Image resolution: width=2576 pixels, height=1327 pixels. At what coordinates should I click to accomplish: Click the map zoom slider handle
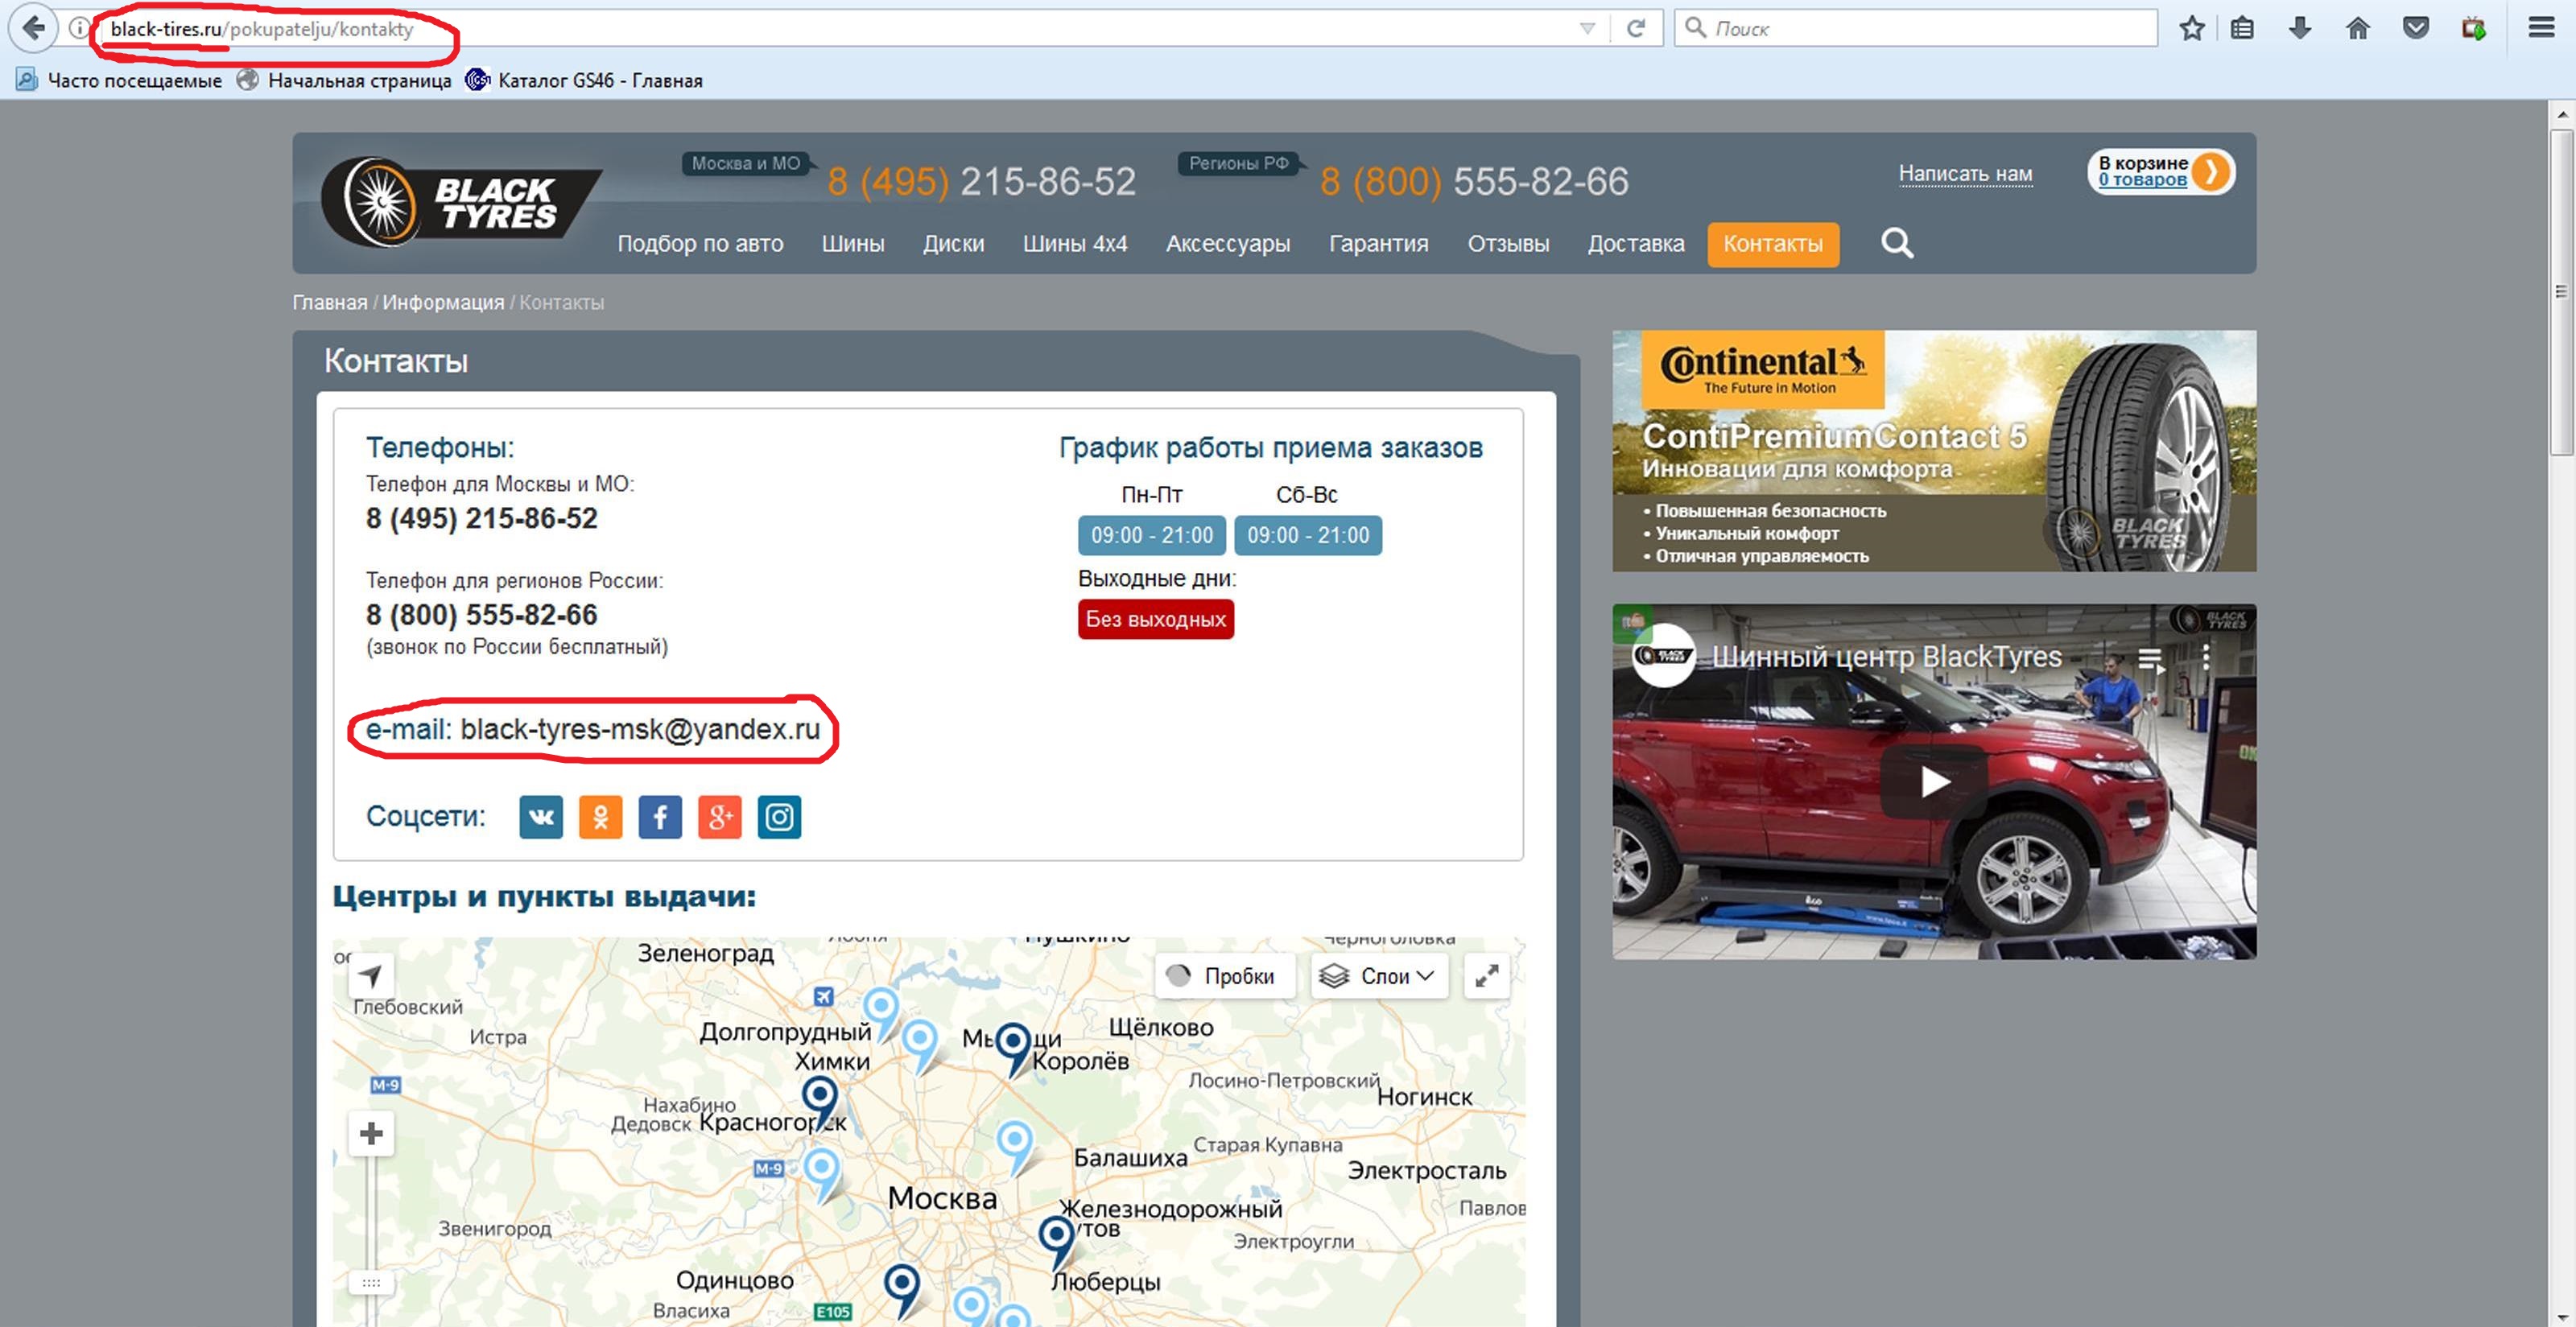[x=371, y=1282]
